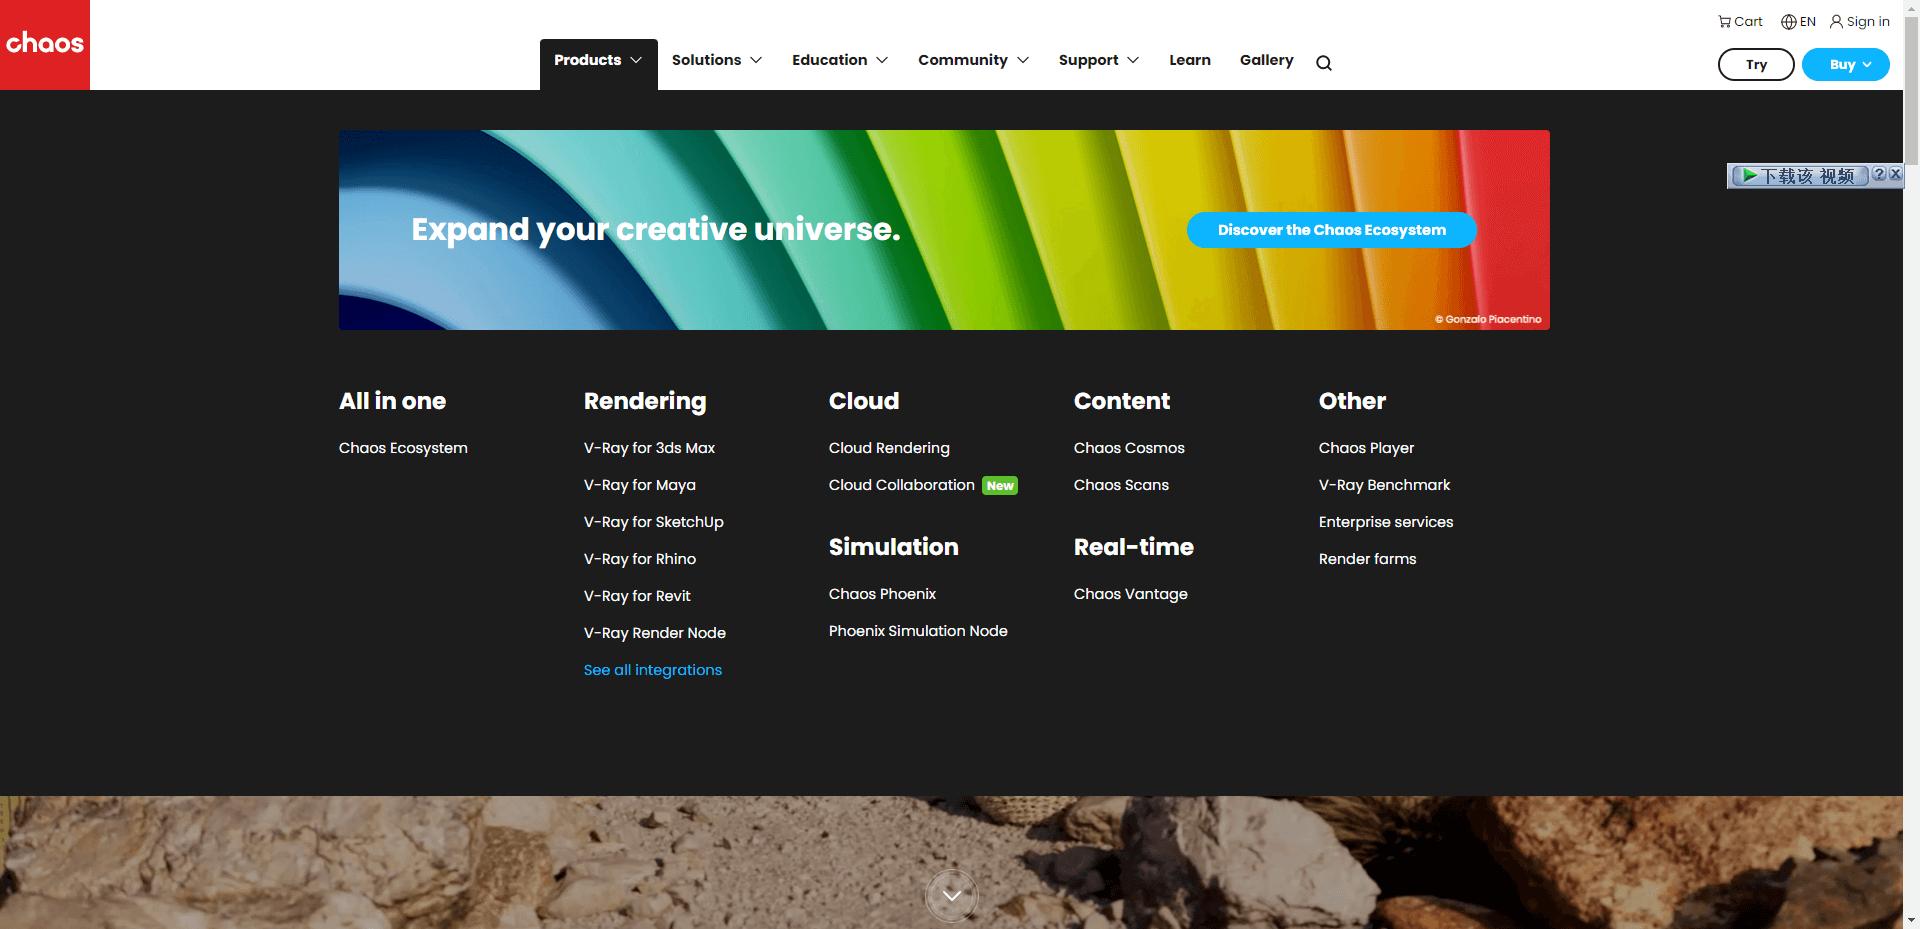The image size is (1920, 929).
Task: Click Discover the Chaos Ecosystem button
Action: (1332, 230)
